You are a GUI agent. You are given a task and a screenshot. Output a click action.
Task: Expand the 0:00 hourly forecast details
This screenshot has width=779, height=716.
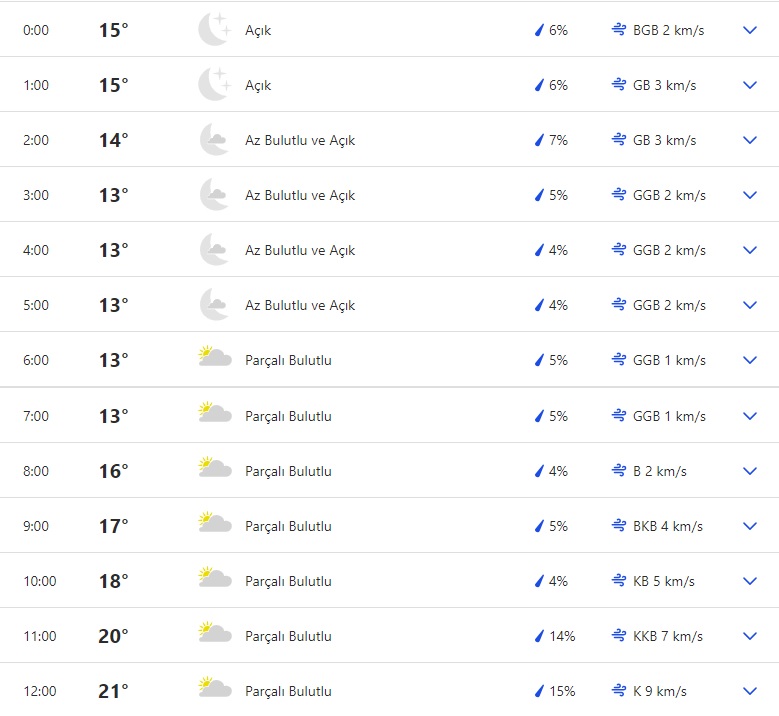tap(750, 30)
